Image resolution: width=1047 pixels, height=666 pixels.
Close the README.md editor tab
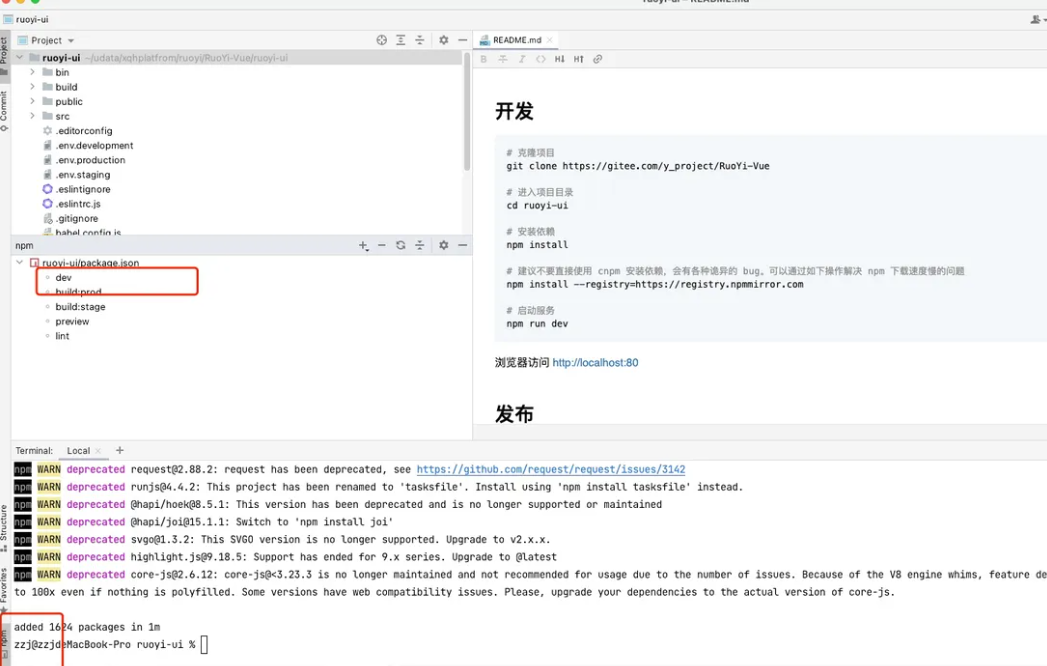[x=550, y=40]
